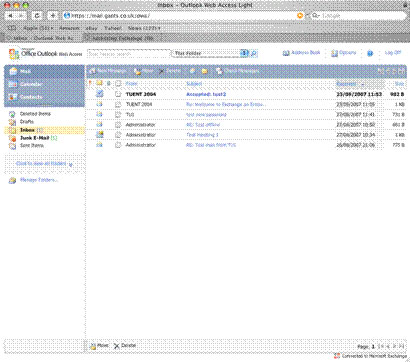
Task: Open the Address Book
Action: click(301, 53)
